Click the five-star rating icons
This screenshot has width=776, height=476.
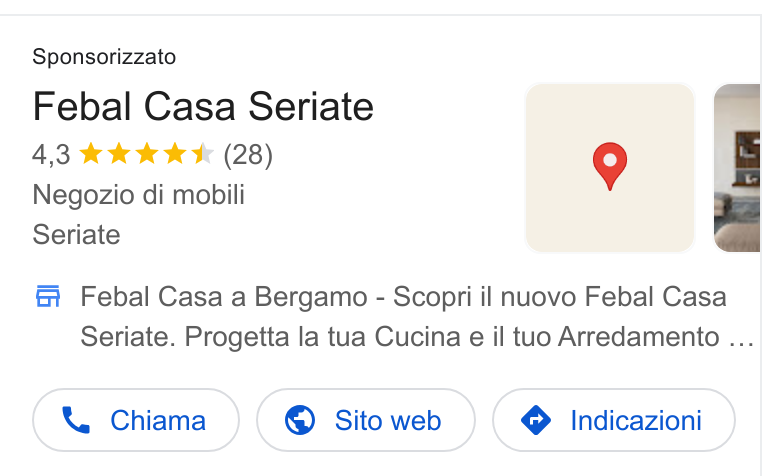click(x=146, y=154)
